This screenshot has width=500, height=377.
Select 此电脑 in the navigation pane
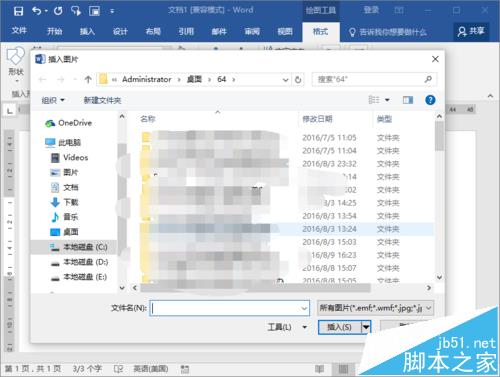tap(63, 142)
